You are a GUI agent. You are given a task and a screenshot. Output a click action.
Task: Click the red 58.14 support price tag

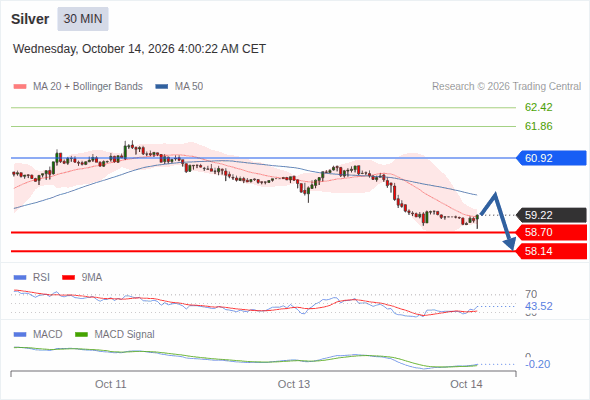(551, 251)
